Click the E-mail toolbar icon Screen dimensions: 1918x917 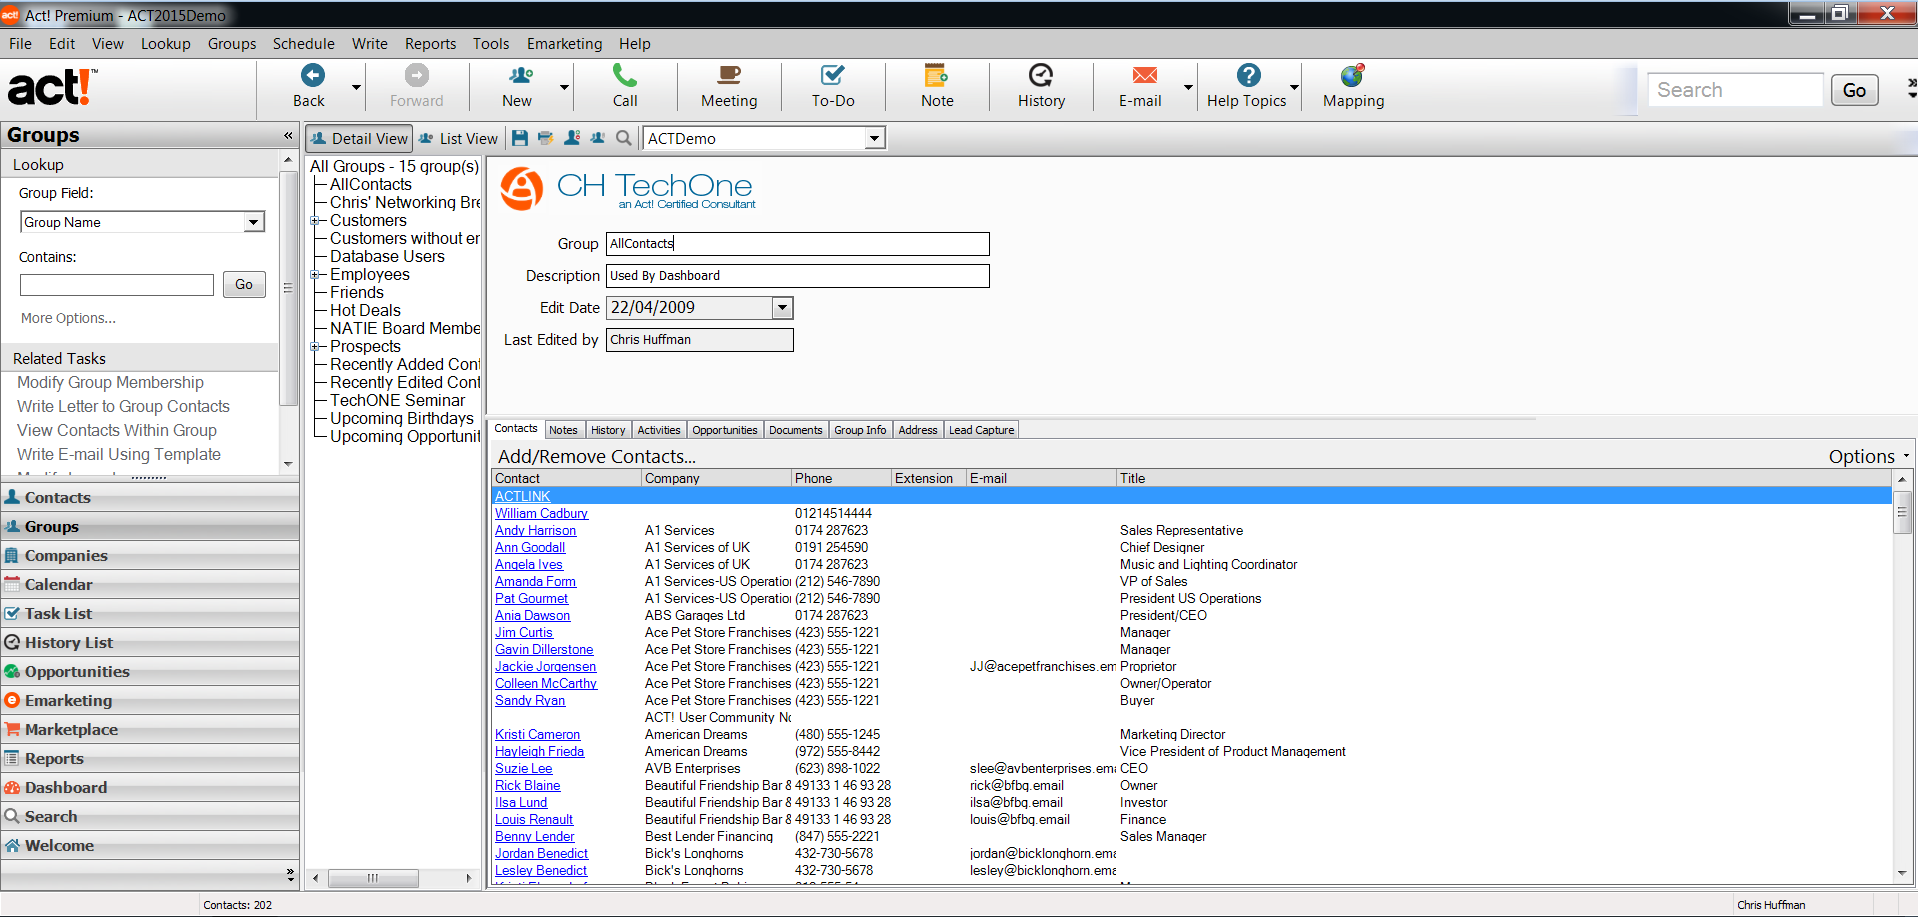[1144, 75]
